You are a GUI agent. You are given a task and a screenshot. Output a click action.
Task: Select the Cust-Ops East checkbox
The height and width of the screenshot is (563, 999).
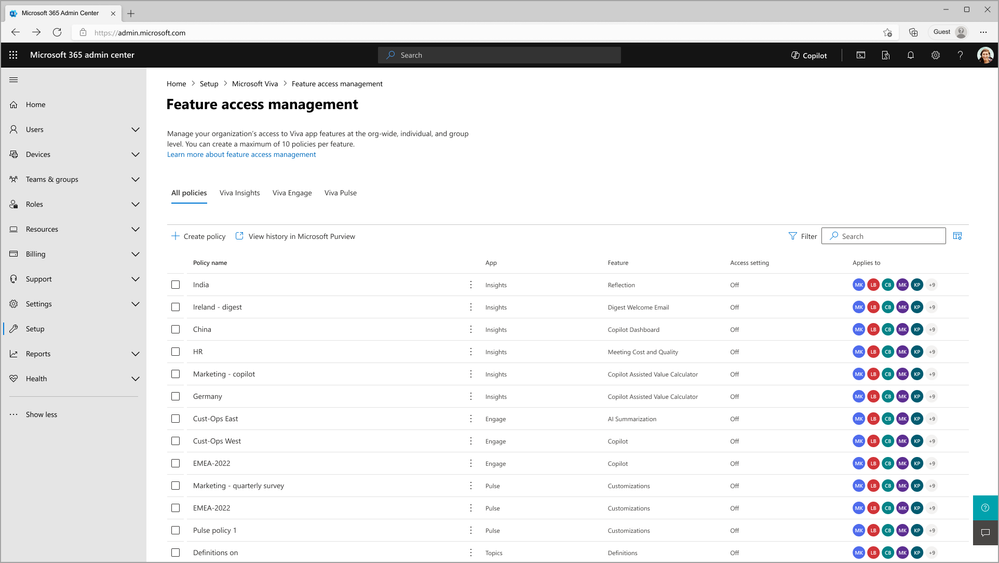pos(175,418)
